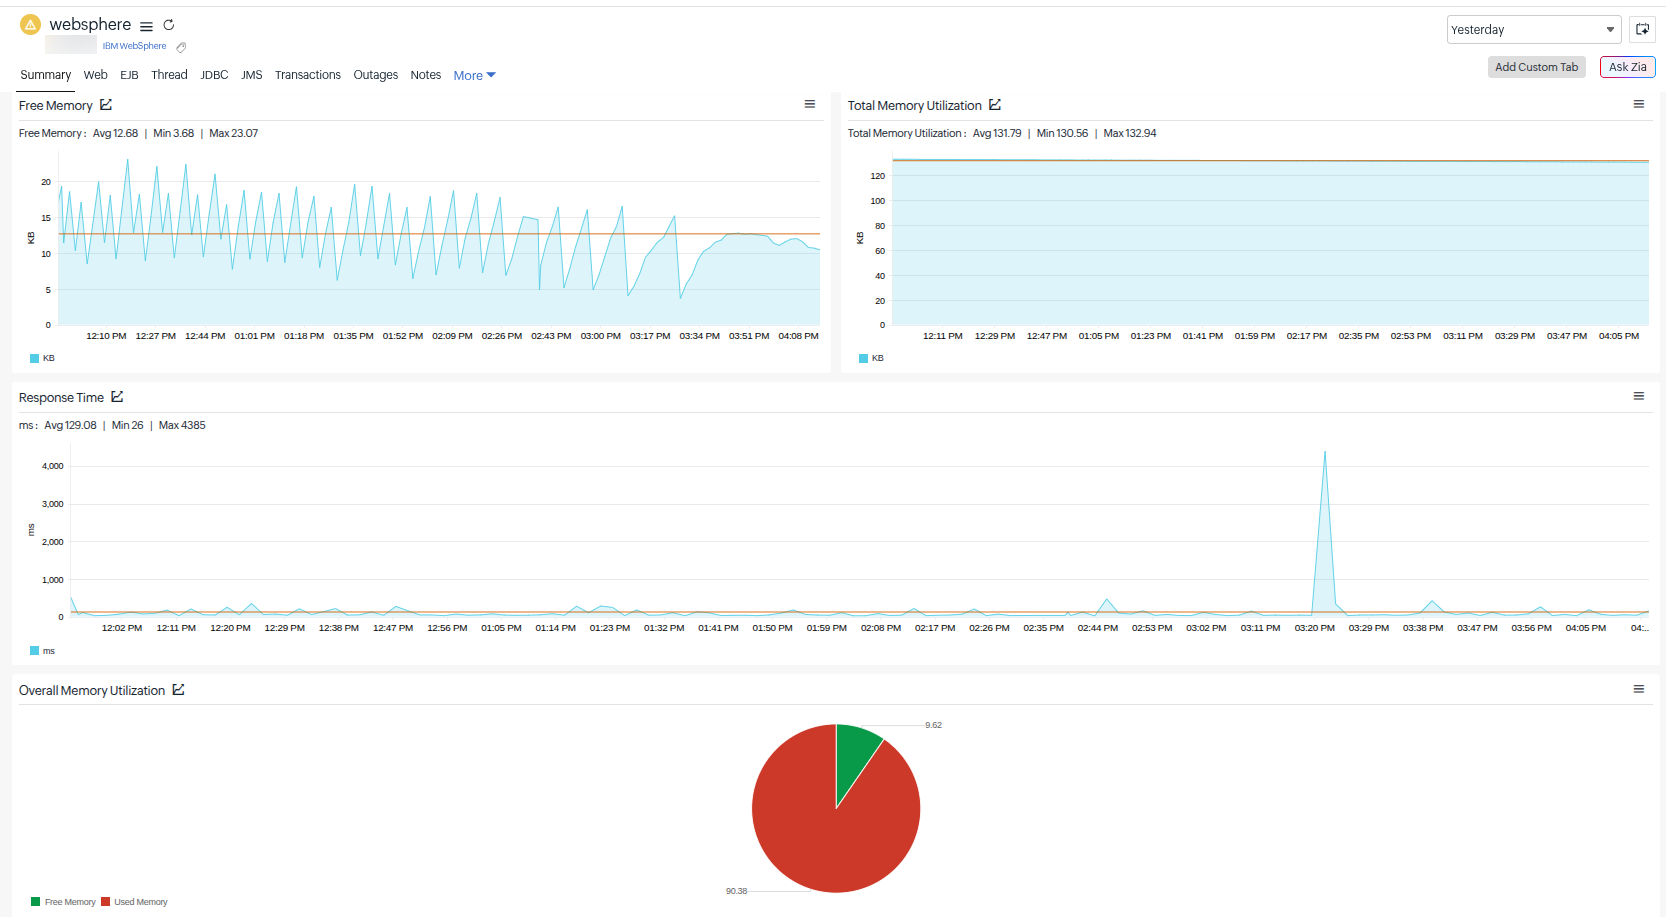Switch to the JDBC tab
The height and width of the screenshot is (917, 1666).
coord(214,75)
